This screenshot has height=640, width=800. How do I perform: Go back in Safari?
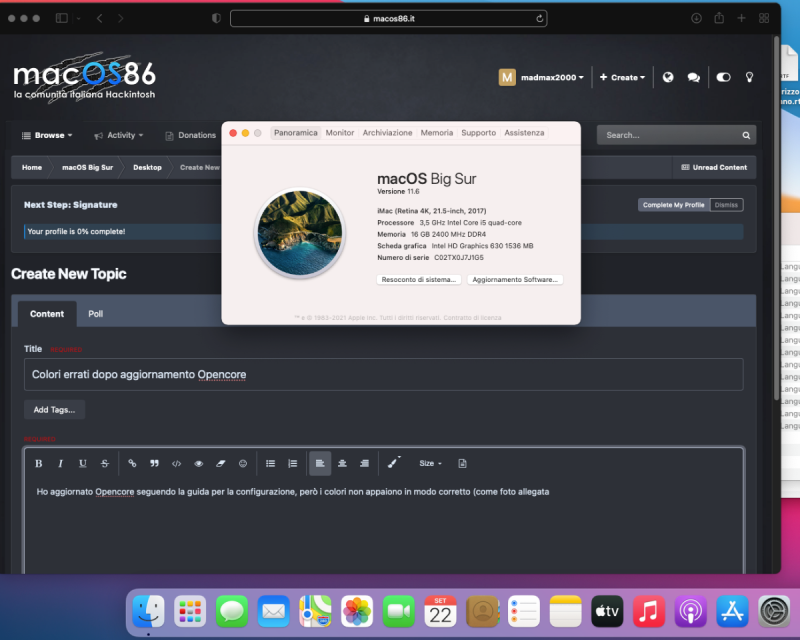(x=99, y=18)
